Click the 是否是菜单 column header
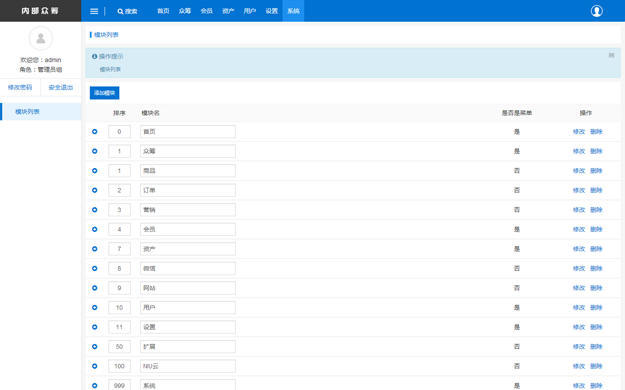The height and width of the screenshot is (390, 625). point(517,113)
